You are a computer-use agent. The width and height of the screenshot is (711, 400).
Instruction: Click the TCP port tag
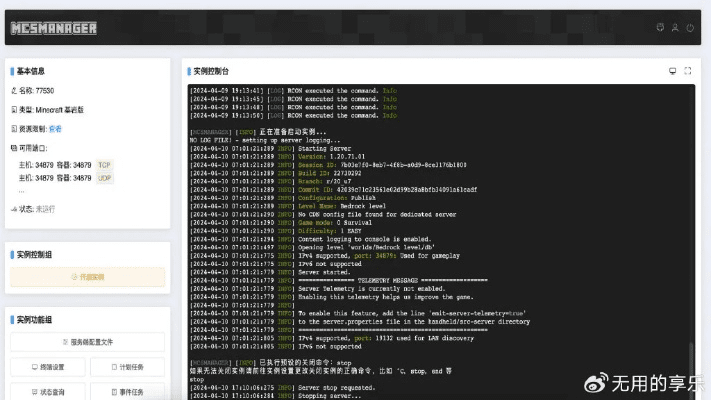pyautogui.click(x=105, y=164)
